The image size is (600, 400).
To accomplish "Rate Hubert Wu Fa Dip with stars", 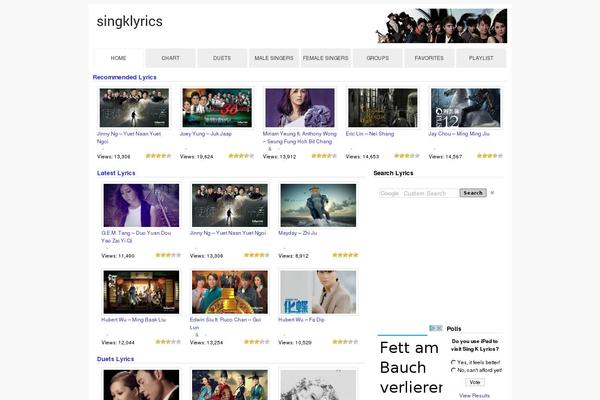I will (345, 342).
